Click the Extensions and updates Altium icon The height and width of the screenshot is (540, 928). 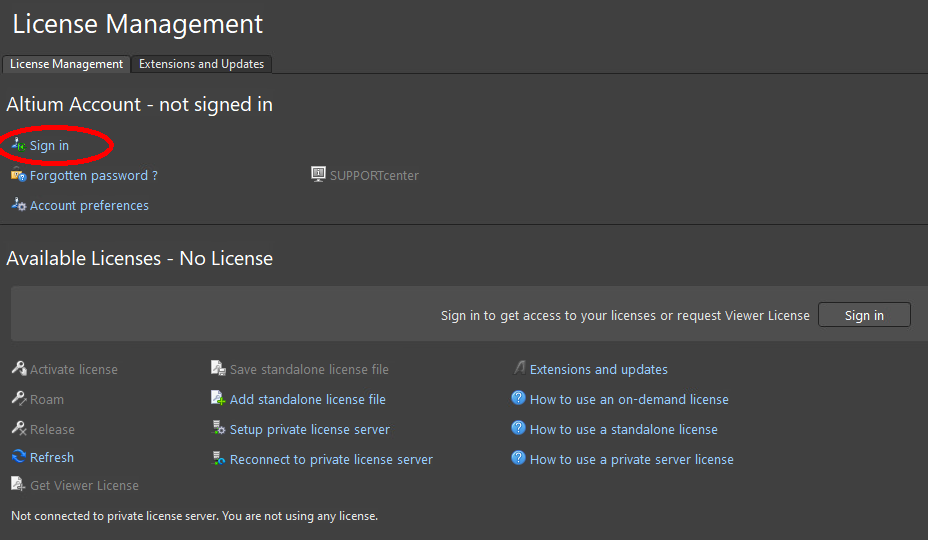pyautogui.click(x=519, y=368)
